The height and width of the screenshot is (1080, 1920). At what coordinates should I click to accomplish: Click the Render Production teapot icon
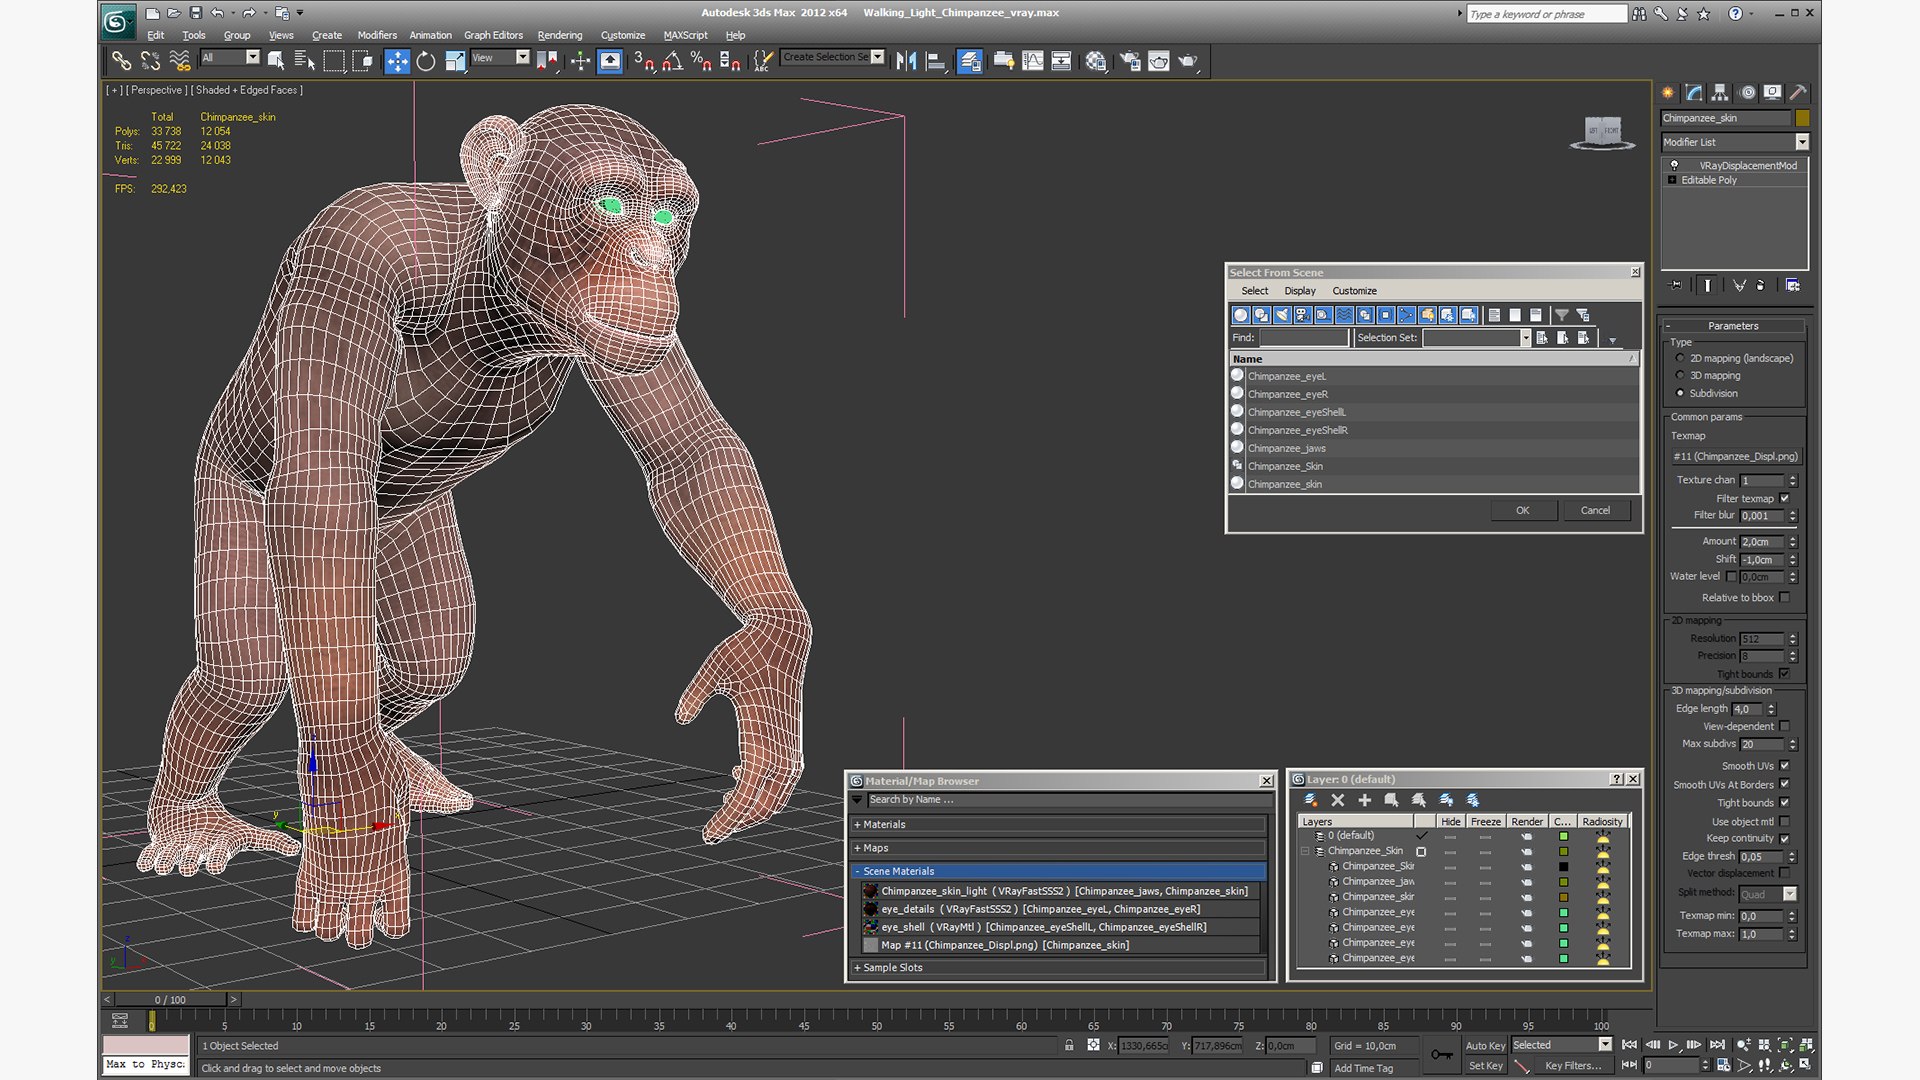tap(1187, 62)
